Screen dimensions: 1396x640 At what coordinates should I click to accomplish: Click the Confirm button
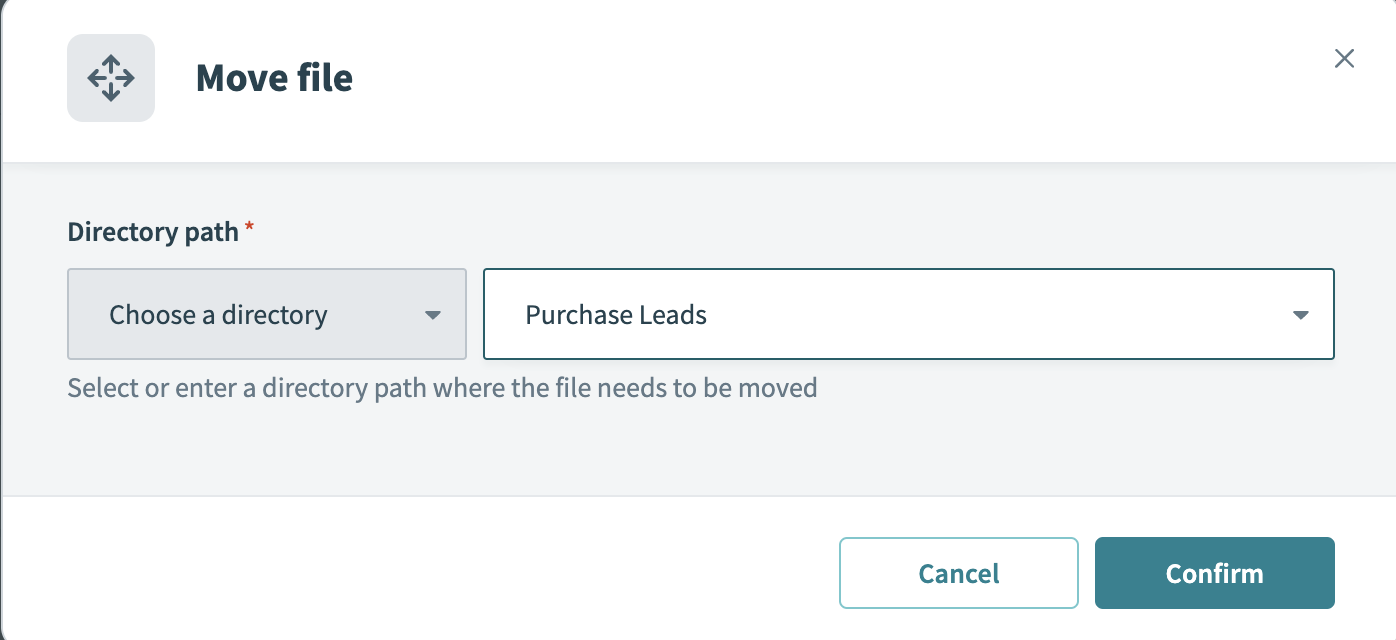[x=1214, y=573]
